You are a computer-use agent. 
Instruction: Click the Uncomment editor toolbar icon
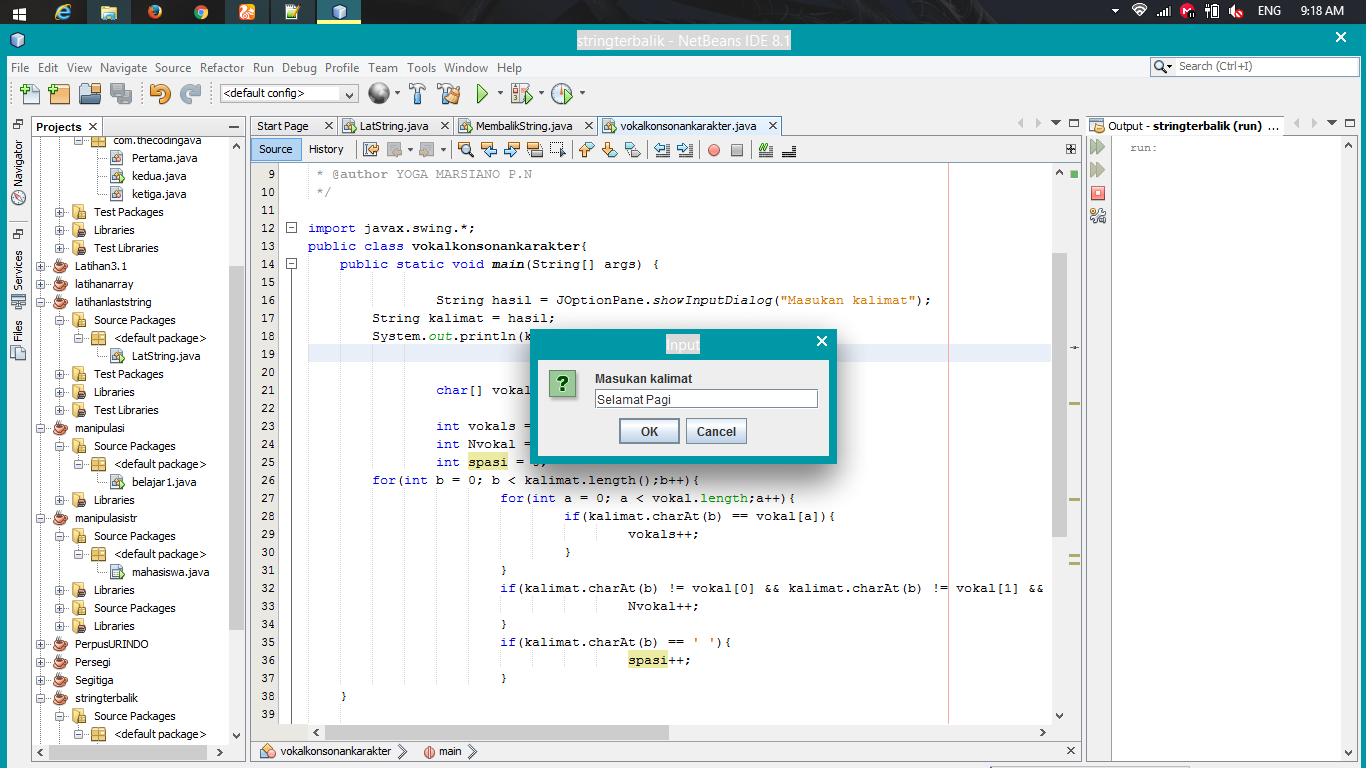point(789,150)
